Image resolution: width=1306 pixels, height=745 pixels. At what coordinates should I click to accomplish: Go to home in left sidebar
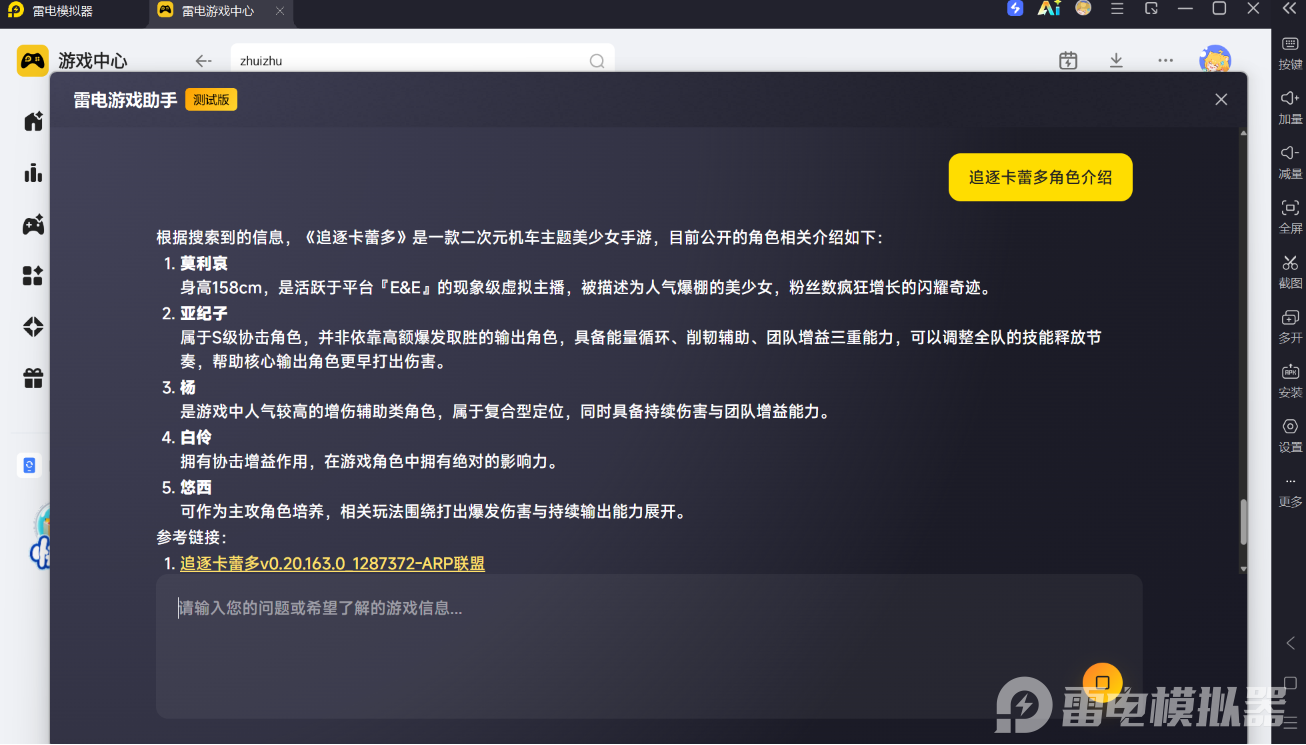[33, 122]
